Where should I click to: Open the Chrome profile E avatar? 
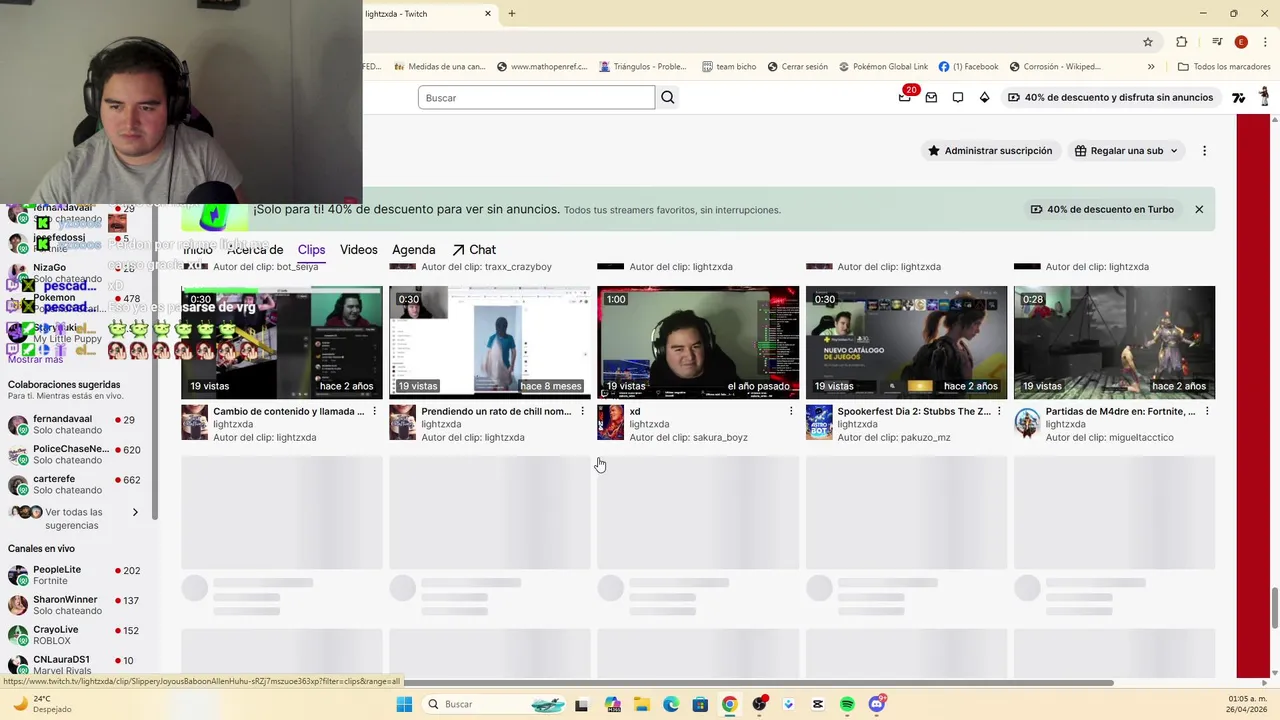coord(1241,42)
